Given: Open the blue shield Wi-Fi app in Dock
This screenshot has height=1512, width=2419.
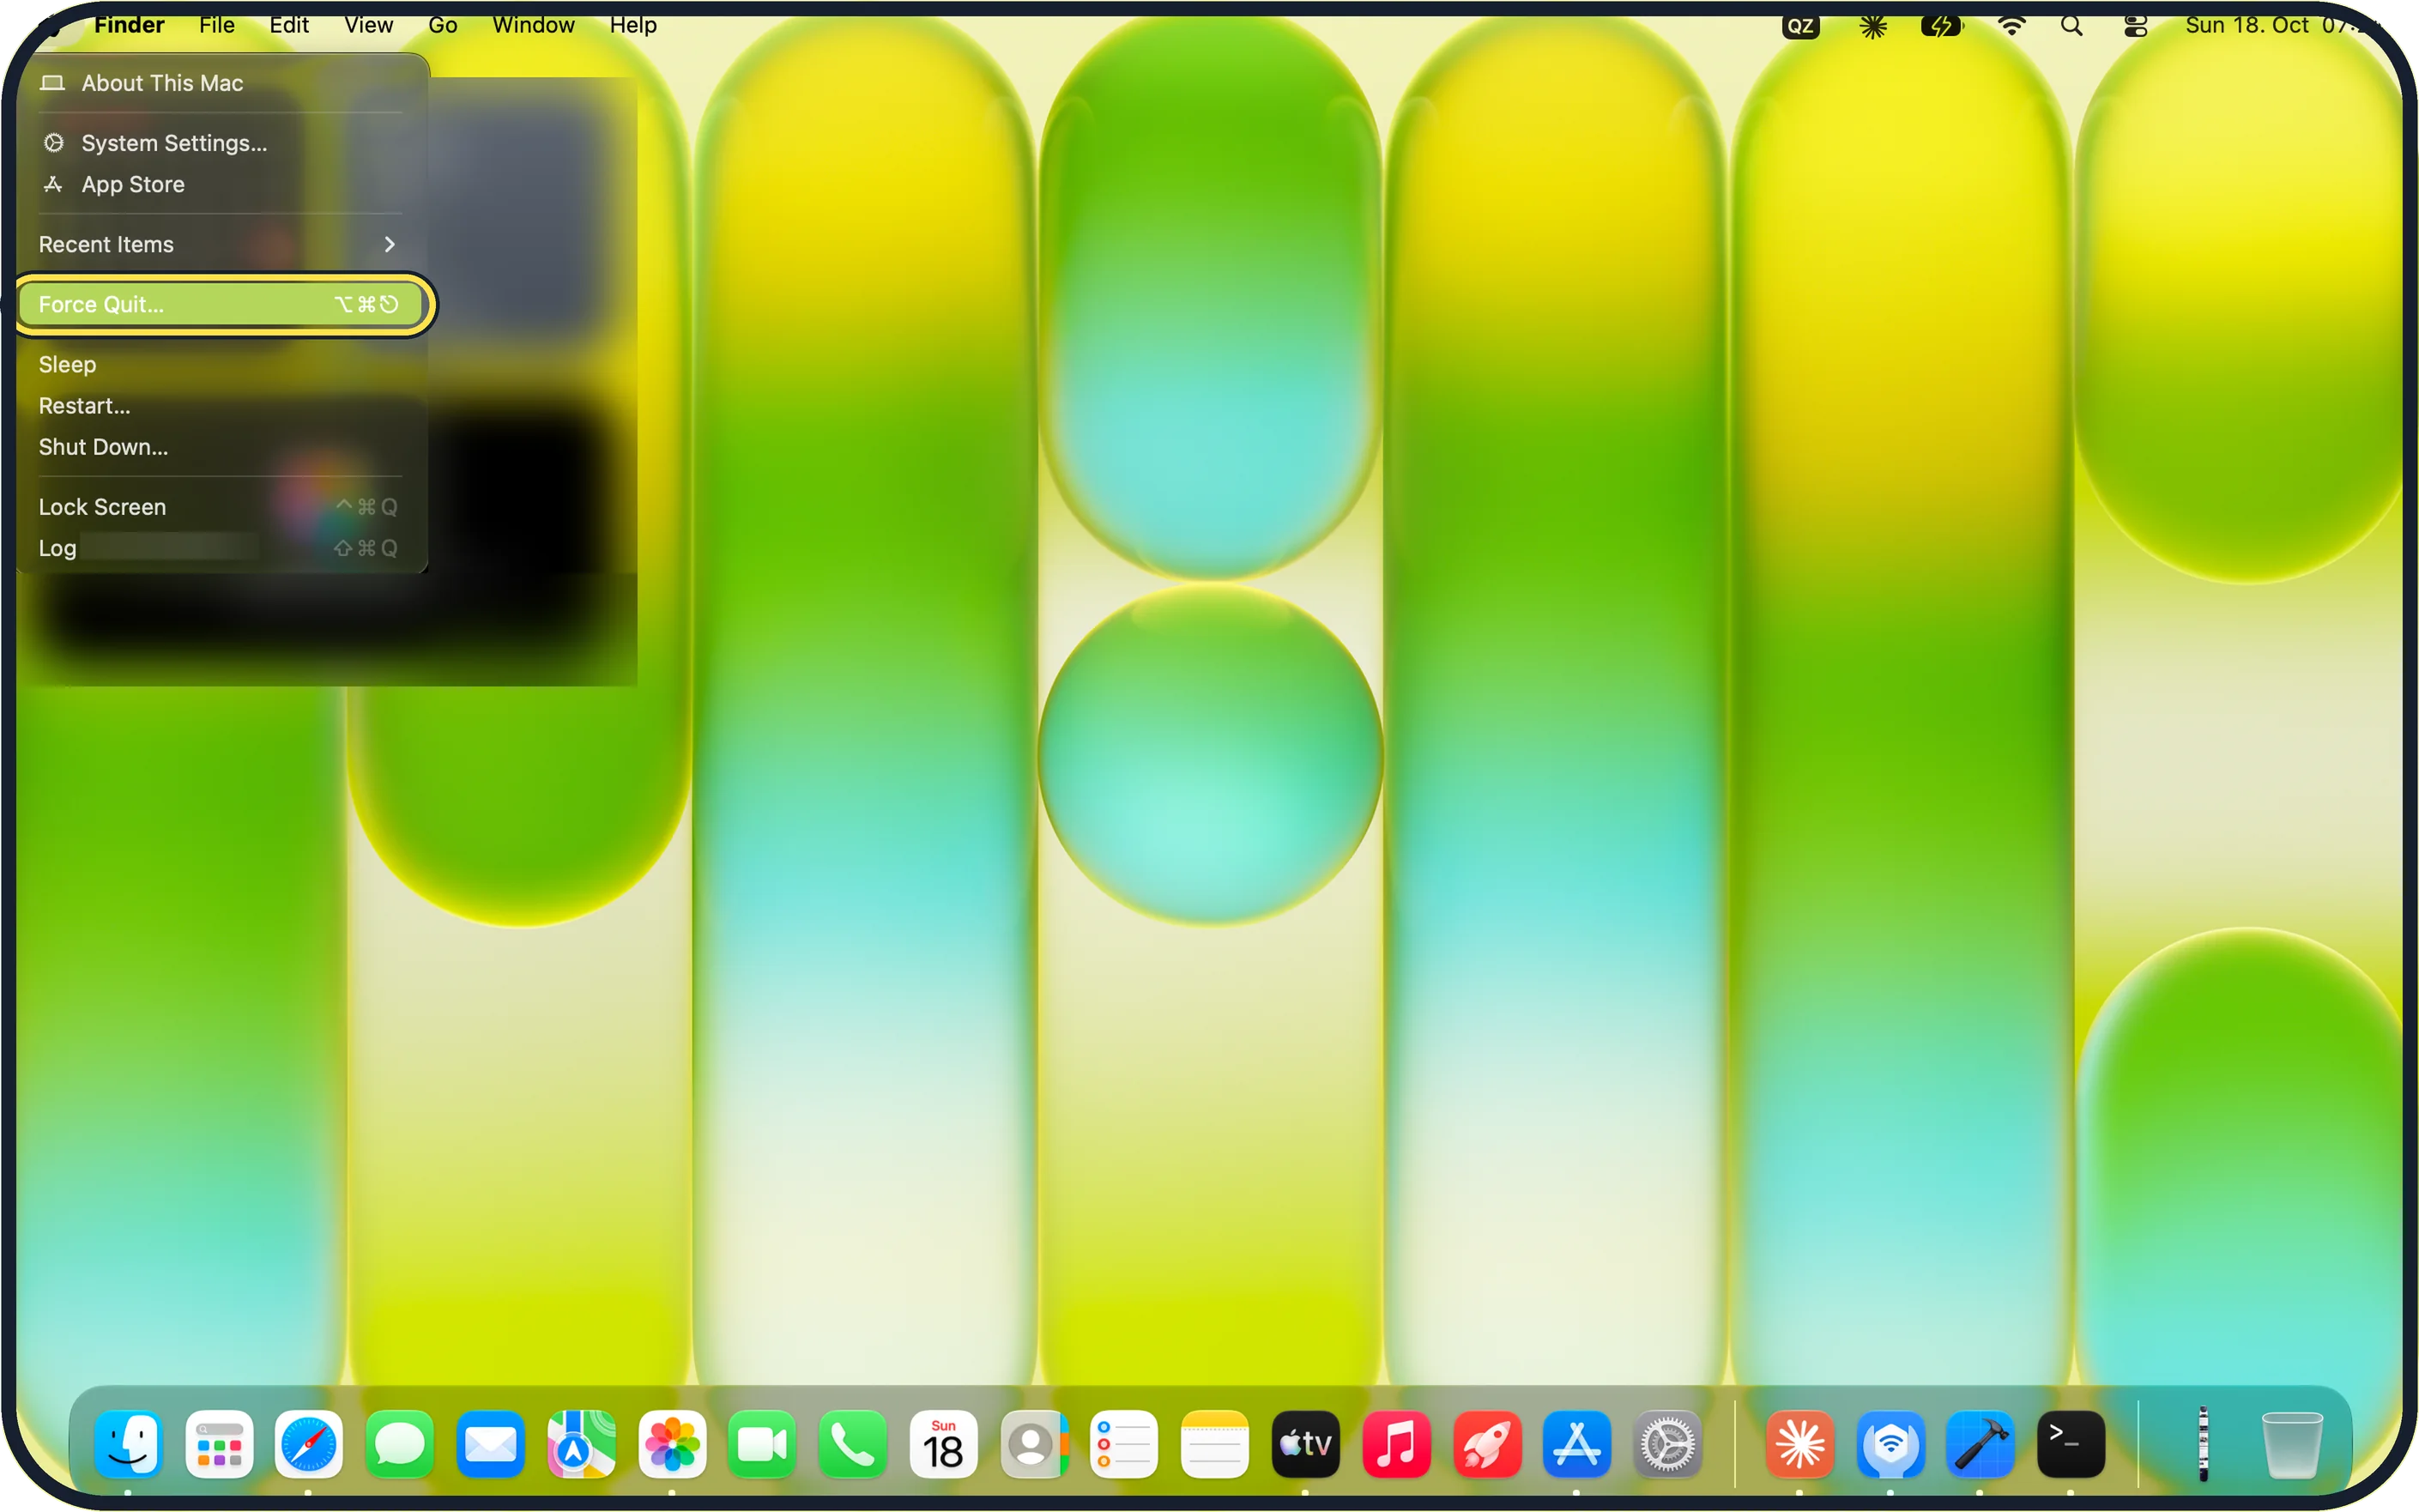Looking at the screenshot, I should (x=1890, y=1444).
